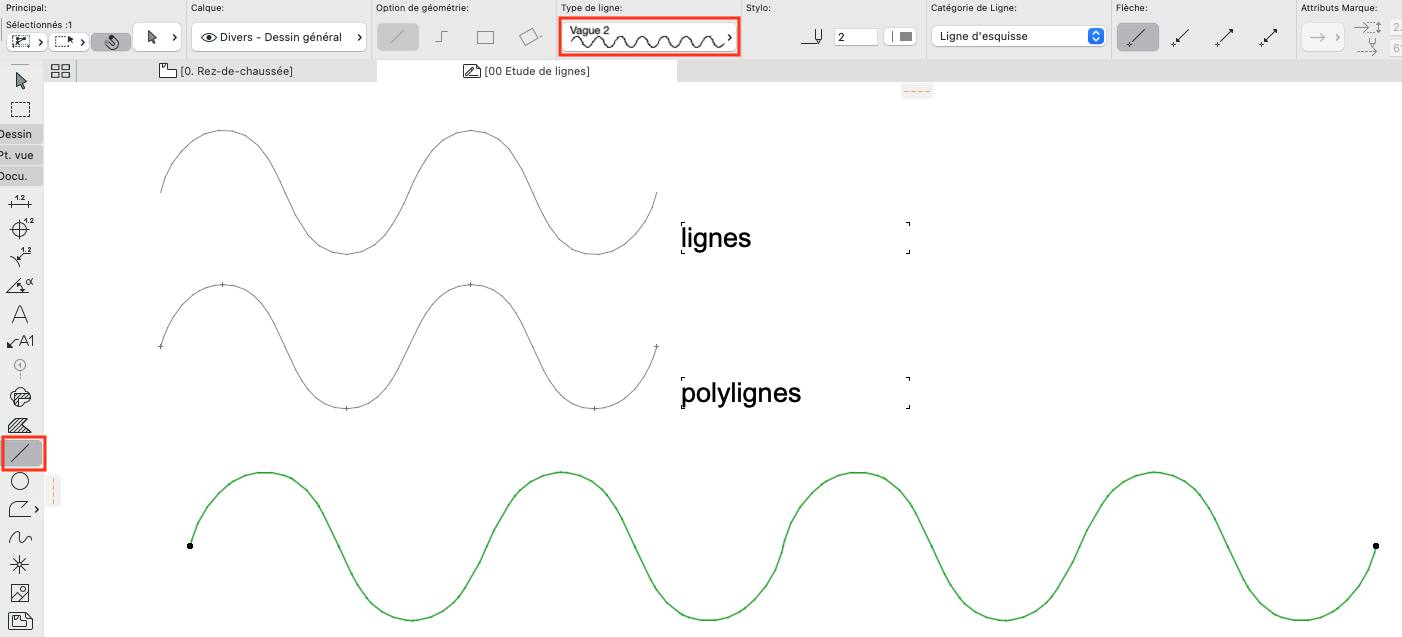Image resolution: width=1402 pixels, height=637 pixels.
Task: Toggle the magnet quick selection button
Action: click(x=111, y=42)
